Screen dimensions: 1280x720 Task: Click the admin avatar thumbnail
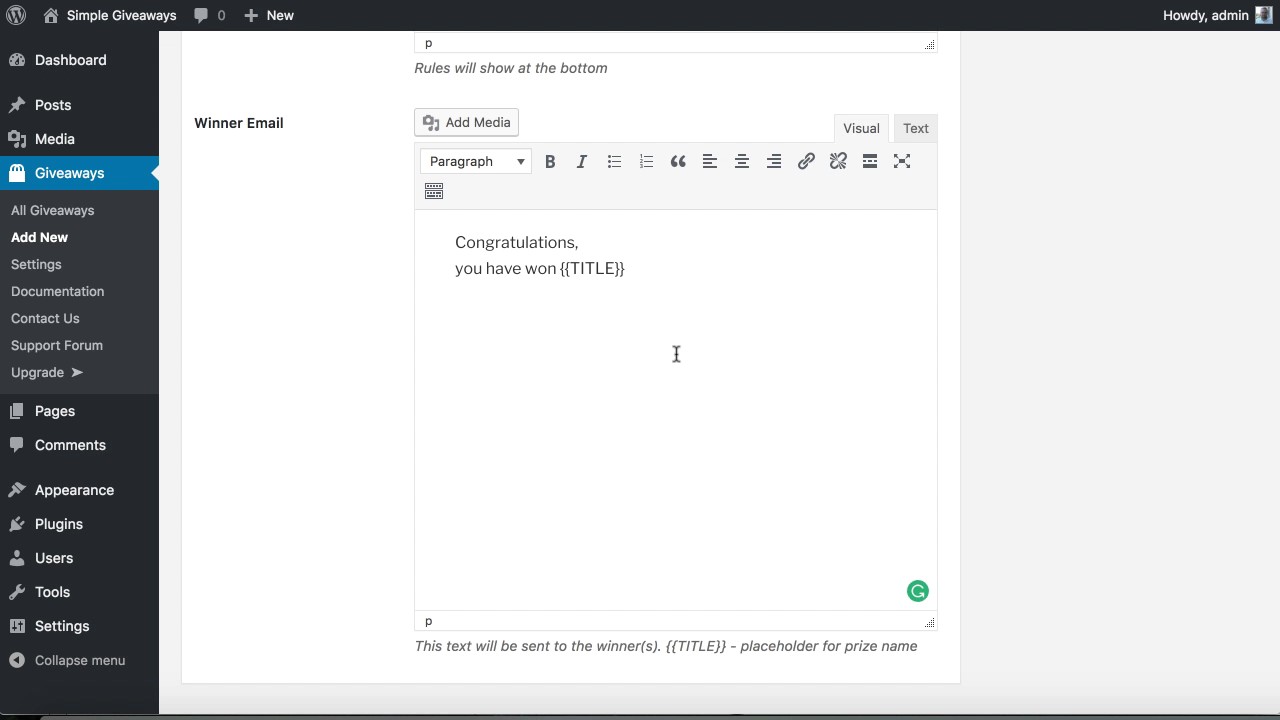[1264, 15]
